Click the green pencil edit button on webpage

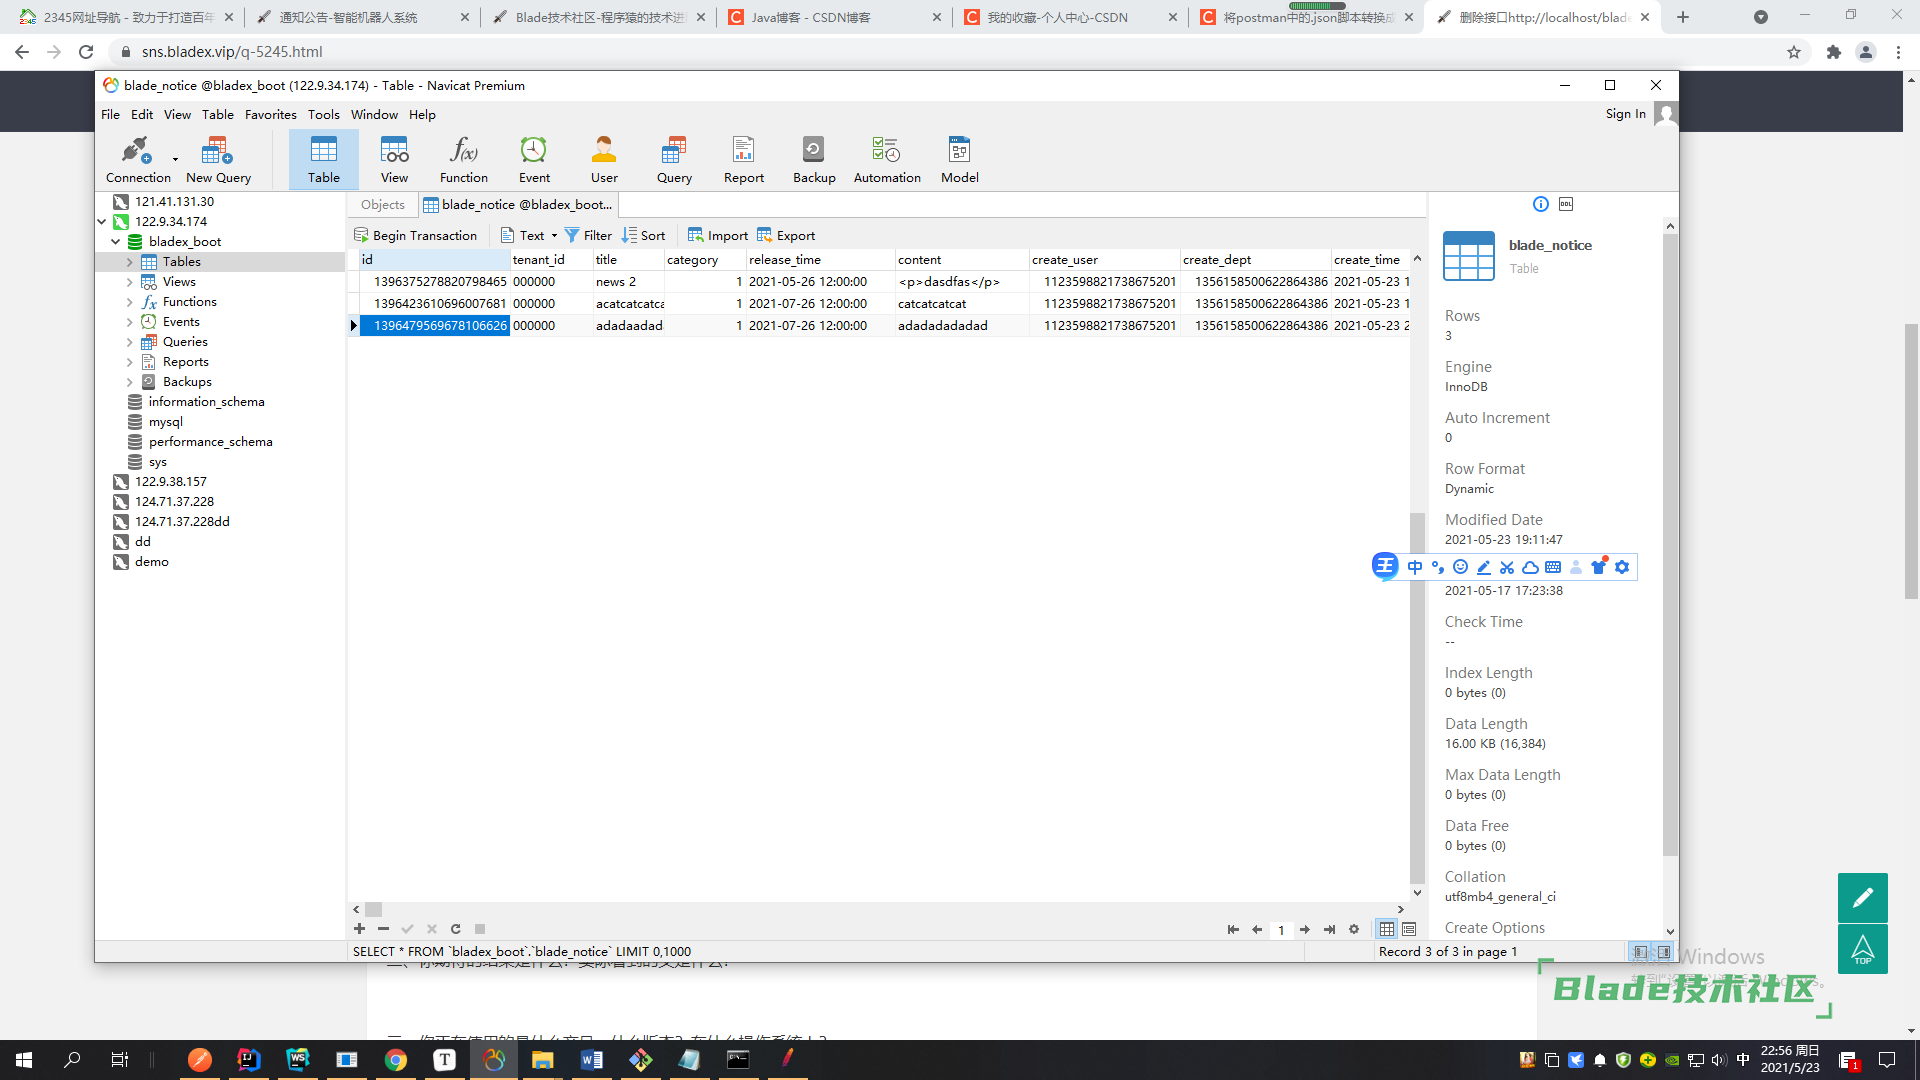pos(1863,898)
